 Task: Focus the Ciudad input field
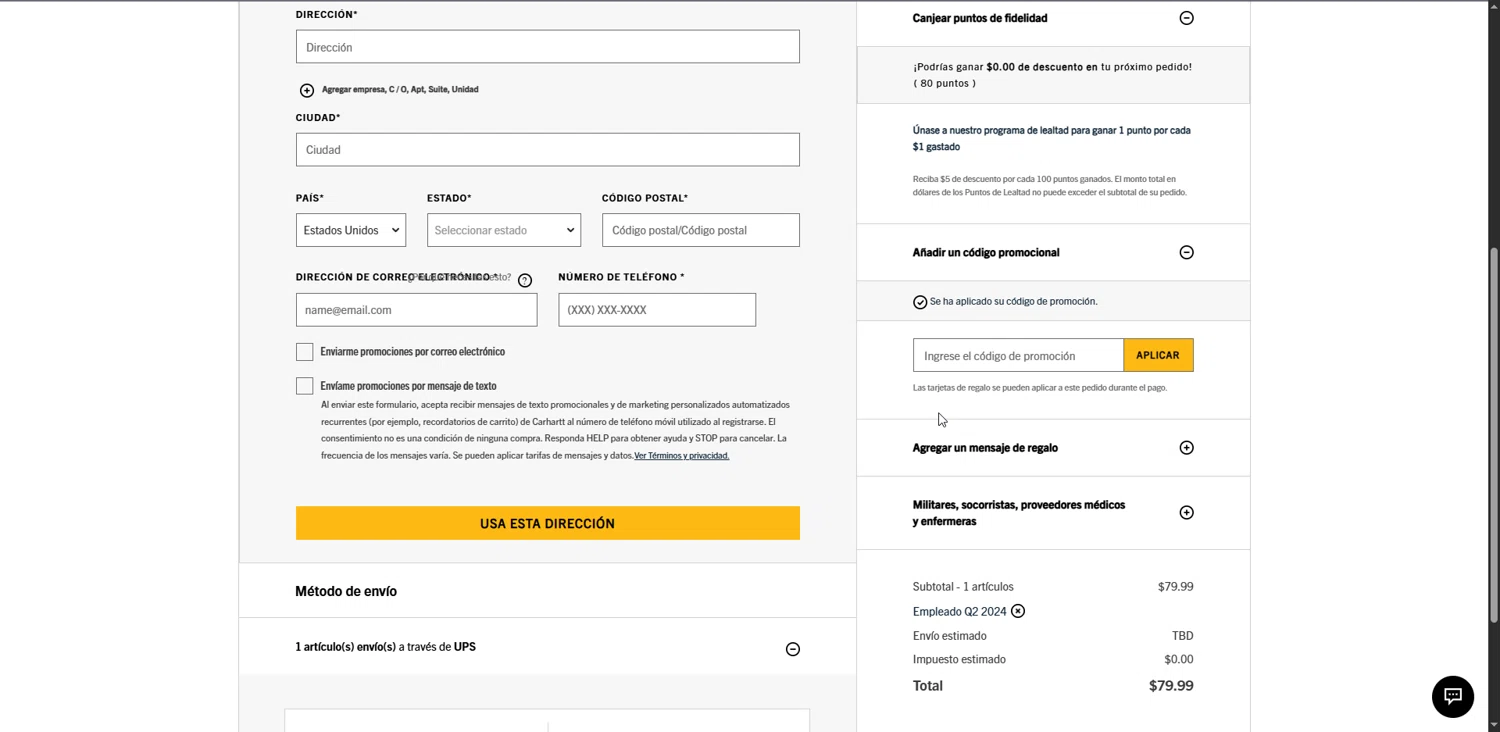pos(548,150)
